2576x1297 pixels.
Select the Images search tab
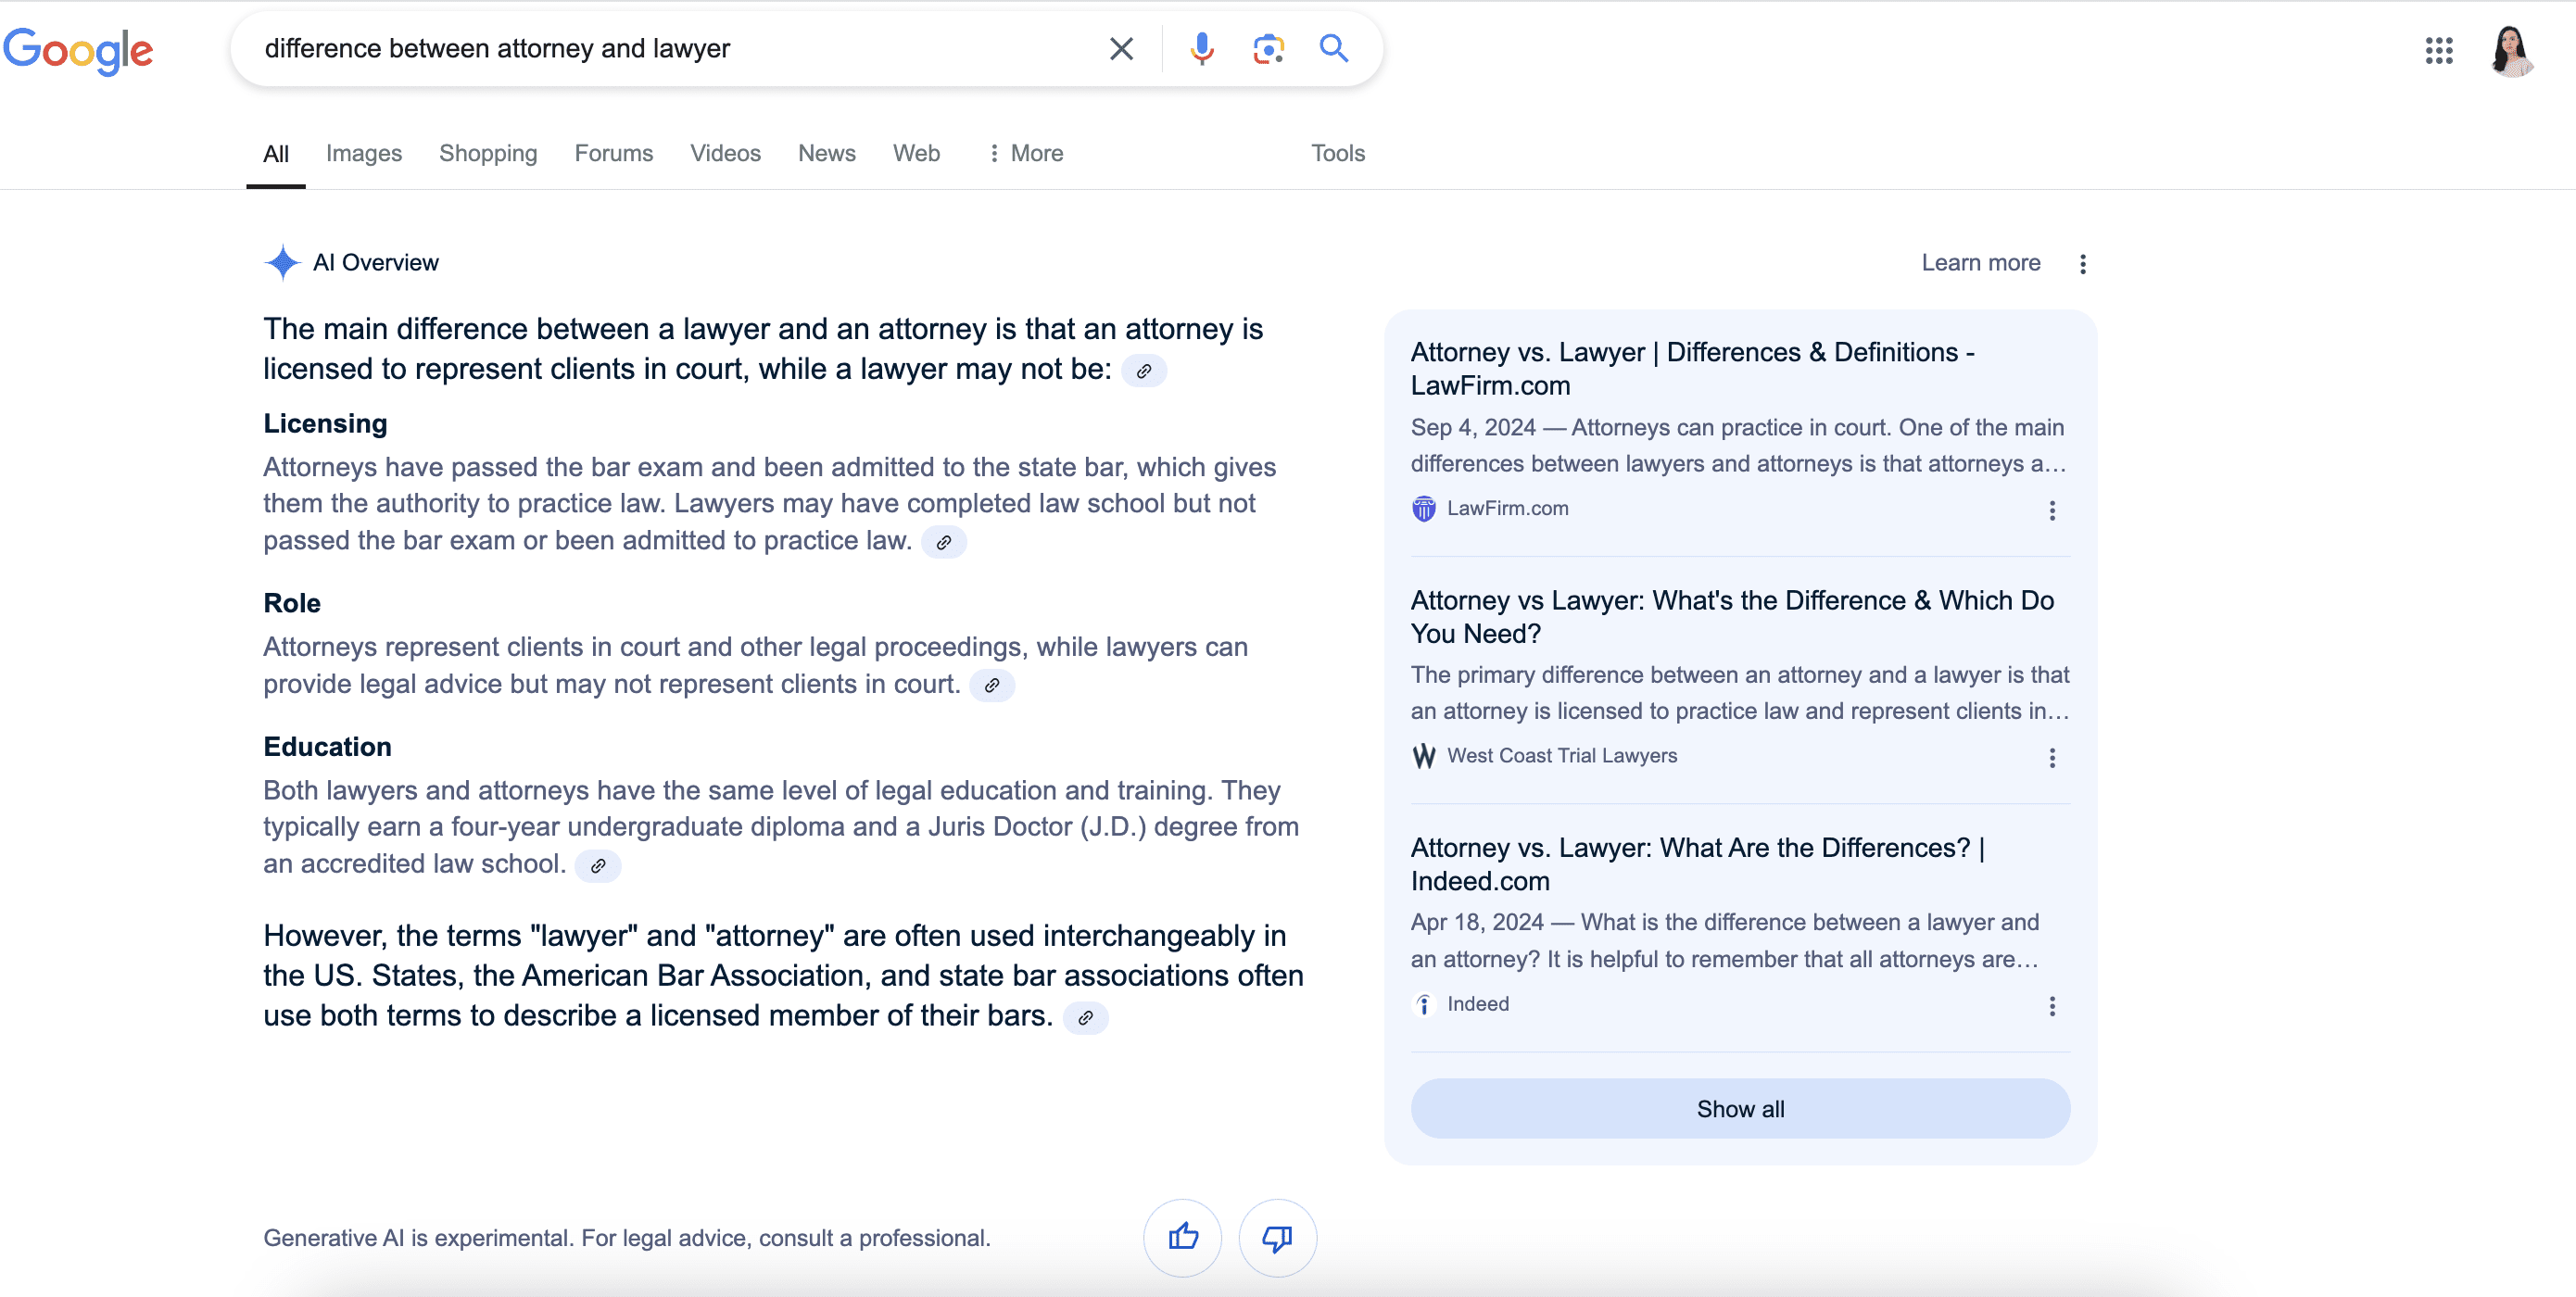pyautogui.click(x=364, y=154)
